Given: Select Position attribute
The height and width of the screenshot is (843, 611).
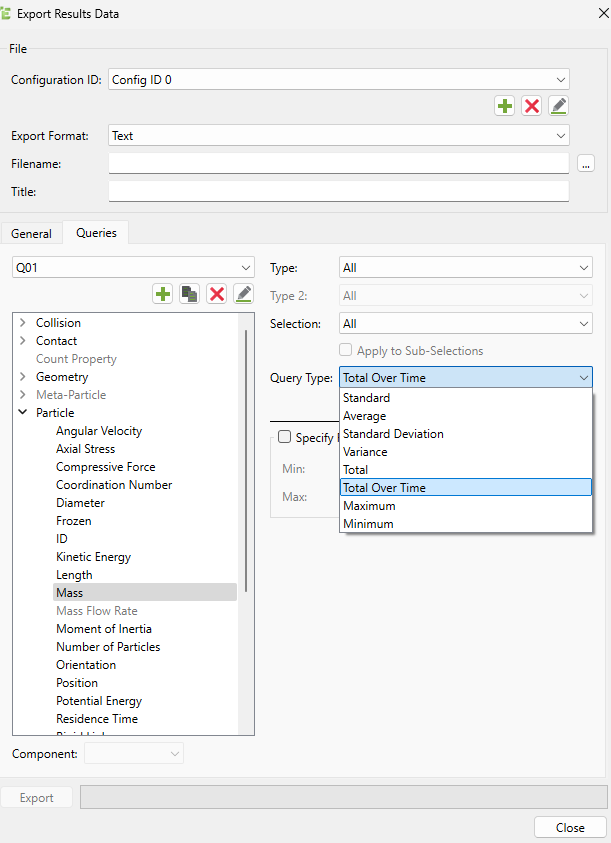Looking at the screenshot, I should tap(77, 683).
